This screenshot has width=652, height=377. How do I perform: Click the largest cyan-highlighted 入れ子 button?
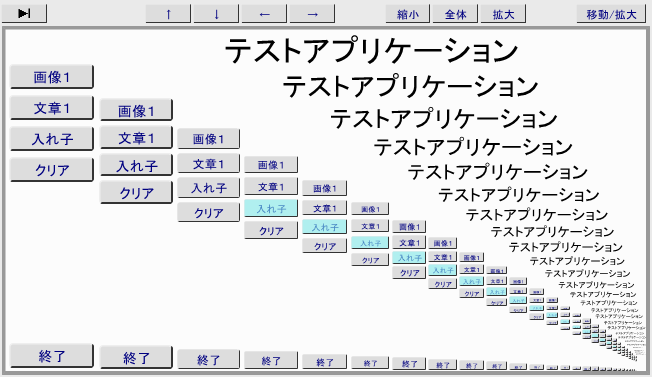click(x=271, y=208)
